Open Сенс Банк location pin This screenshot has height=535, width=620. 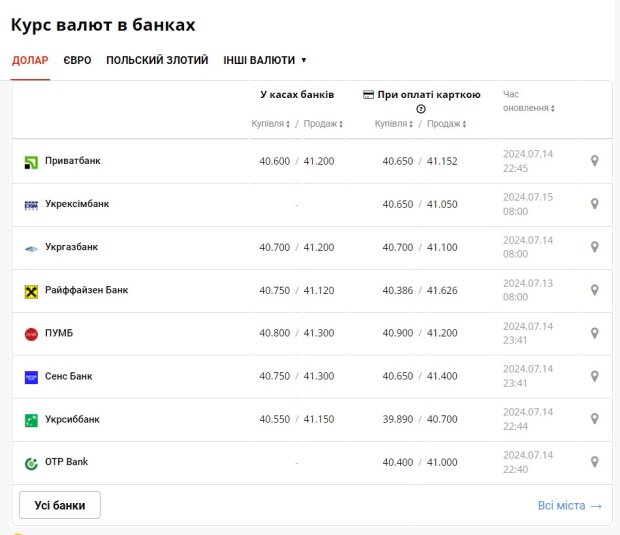[x=594, y=376]
